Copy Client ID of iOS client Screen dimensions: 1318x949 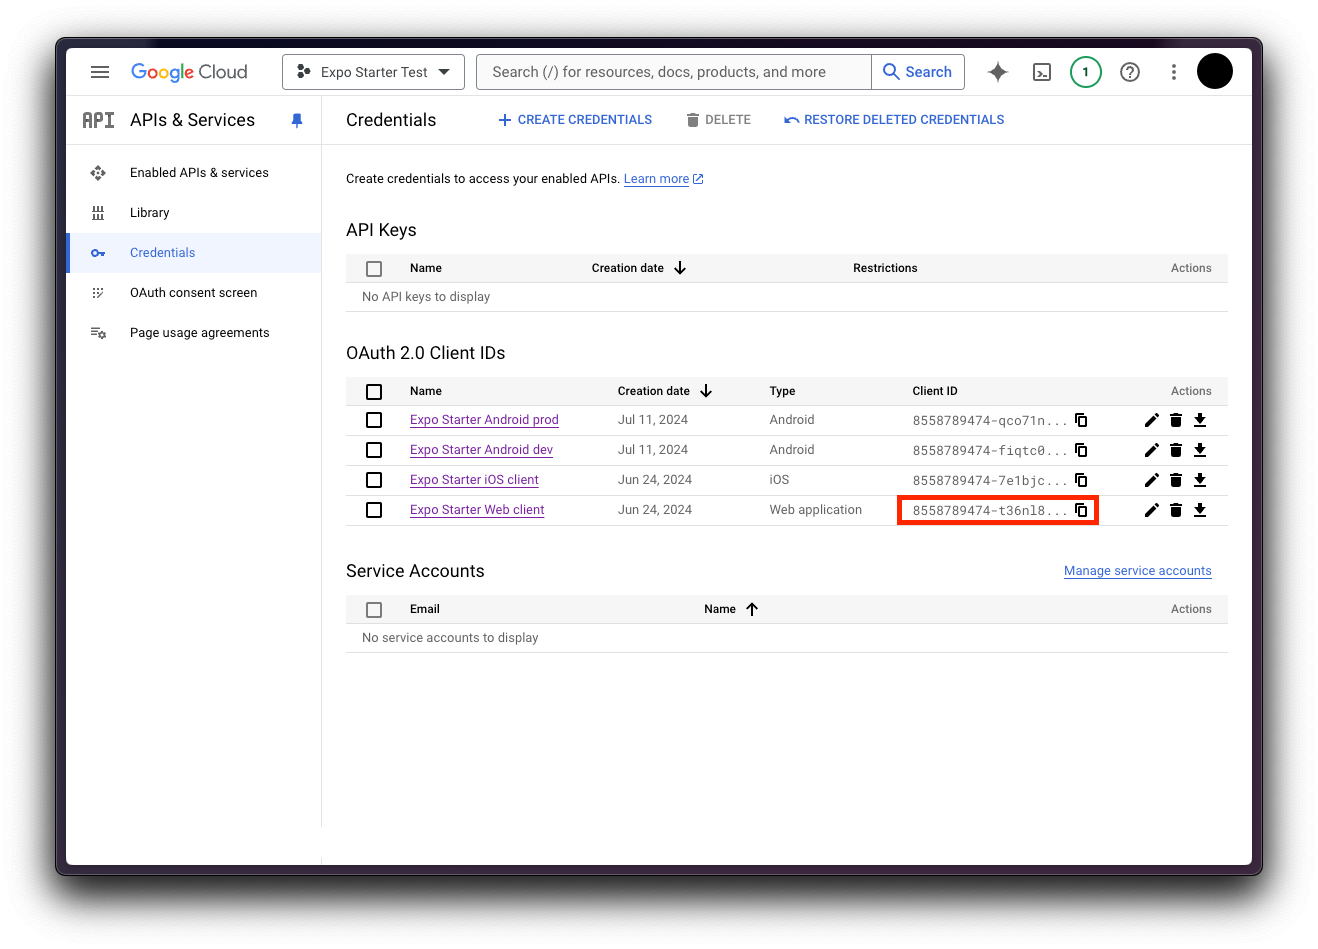(1081, 480)
